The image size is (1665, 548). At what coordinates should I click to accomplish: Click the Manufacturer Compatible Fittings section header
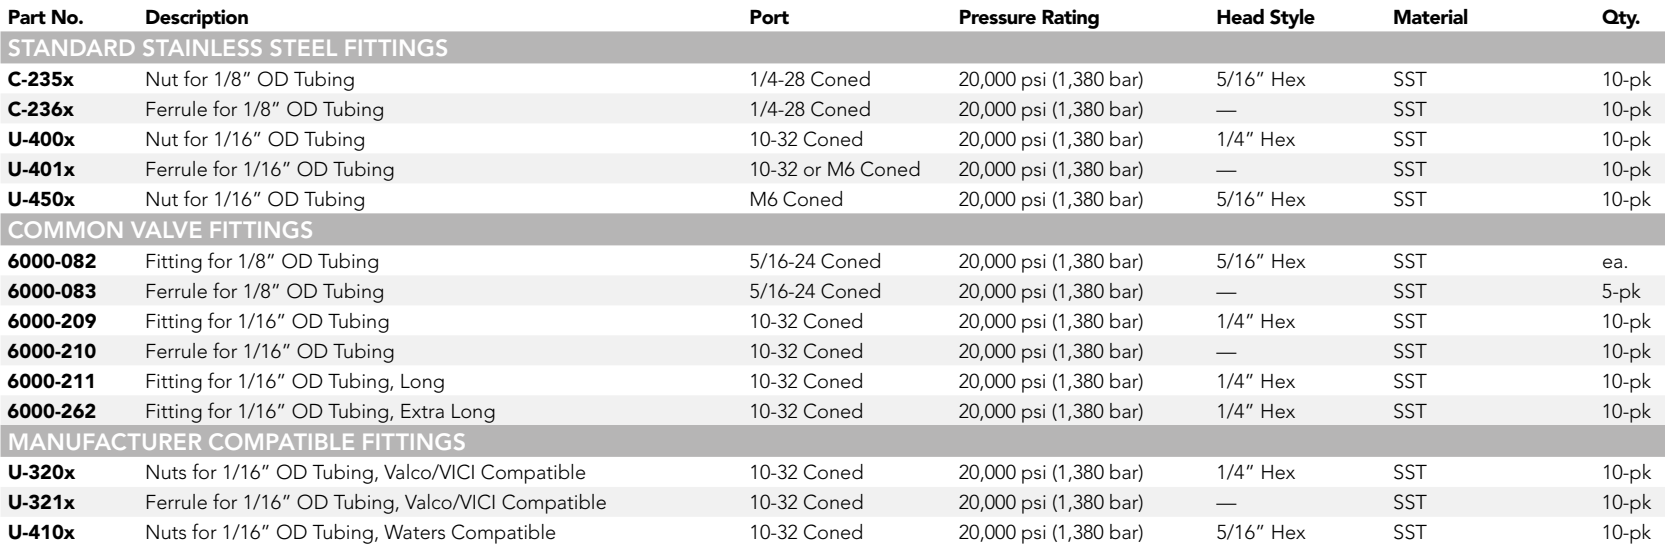click(x=233, y=442)
